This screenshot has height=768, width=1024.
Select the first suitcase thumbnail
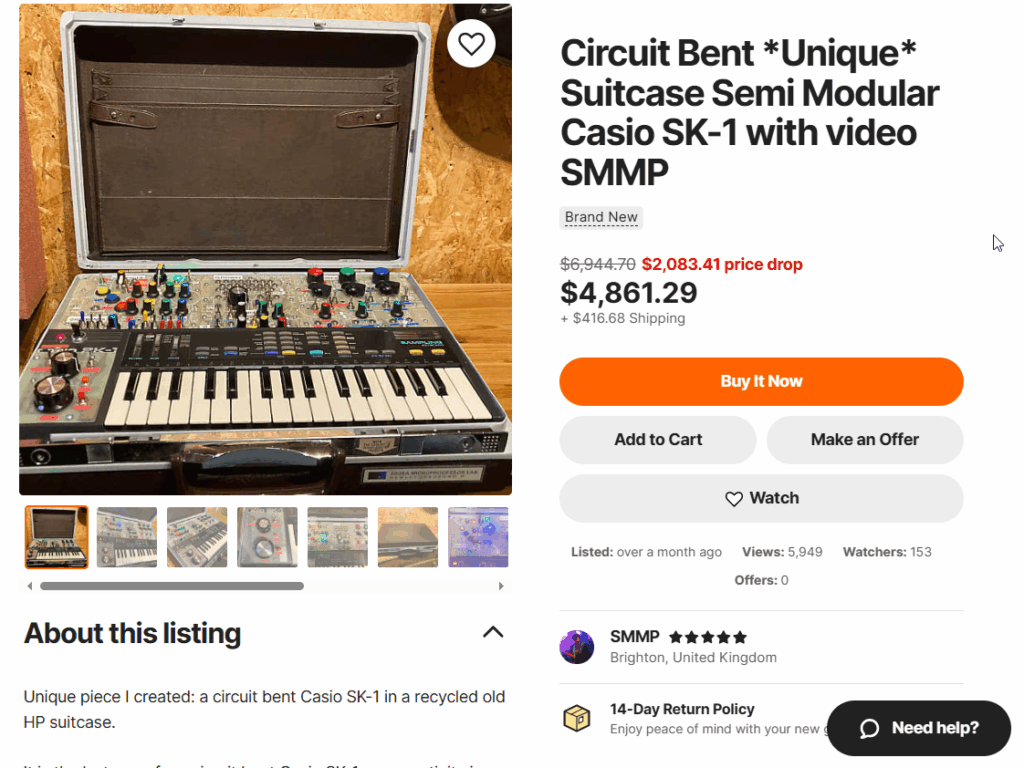(x=56, y=537)
